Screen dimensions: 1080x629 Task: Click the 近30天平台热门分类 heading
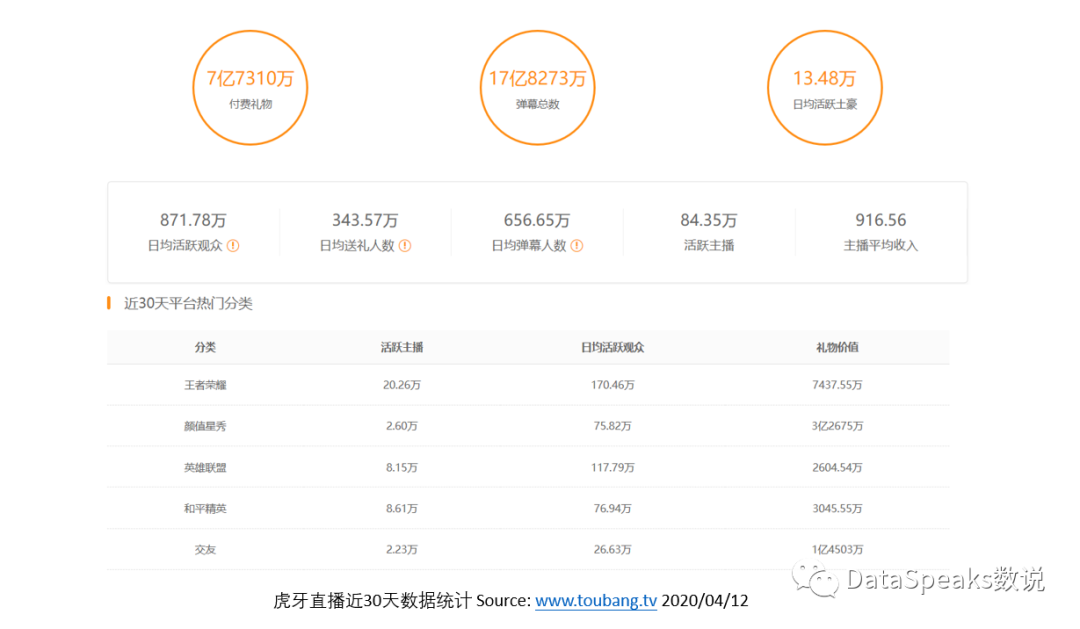click(188, 304)
